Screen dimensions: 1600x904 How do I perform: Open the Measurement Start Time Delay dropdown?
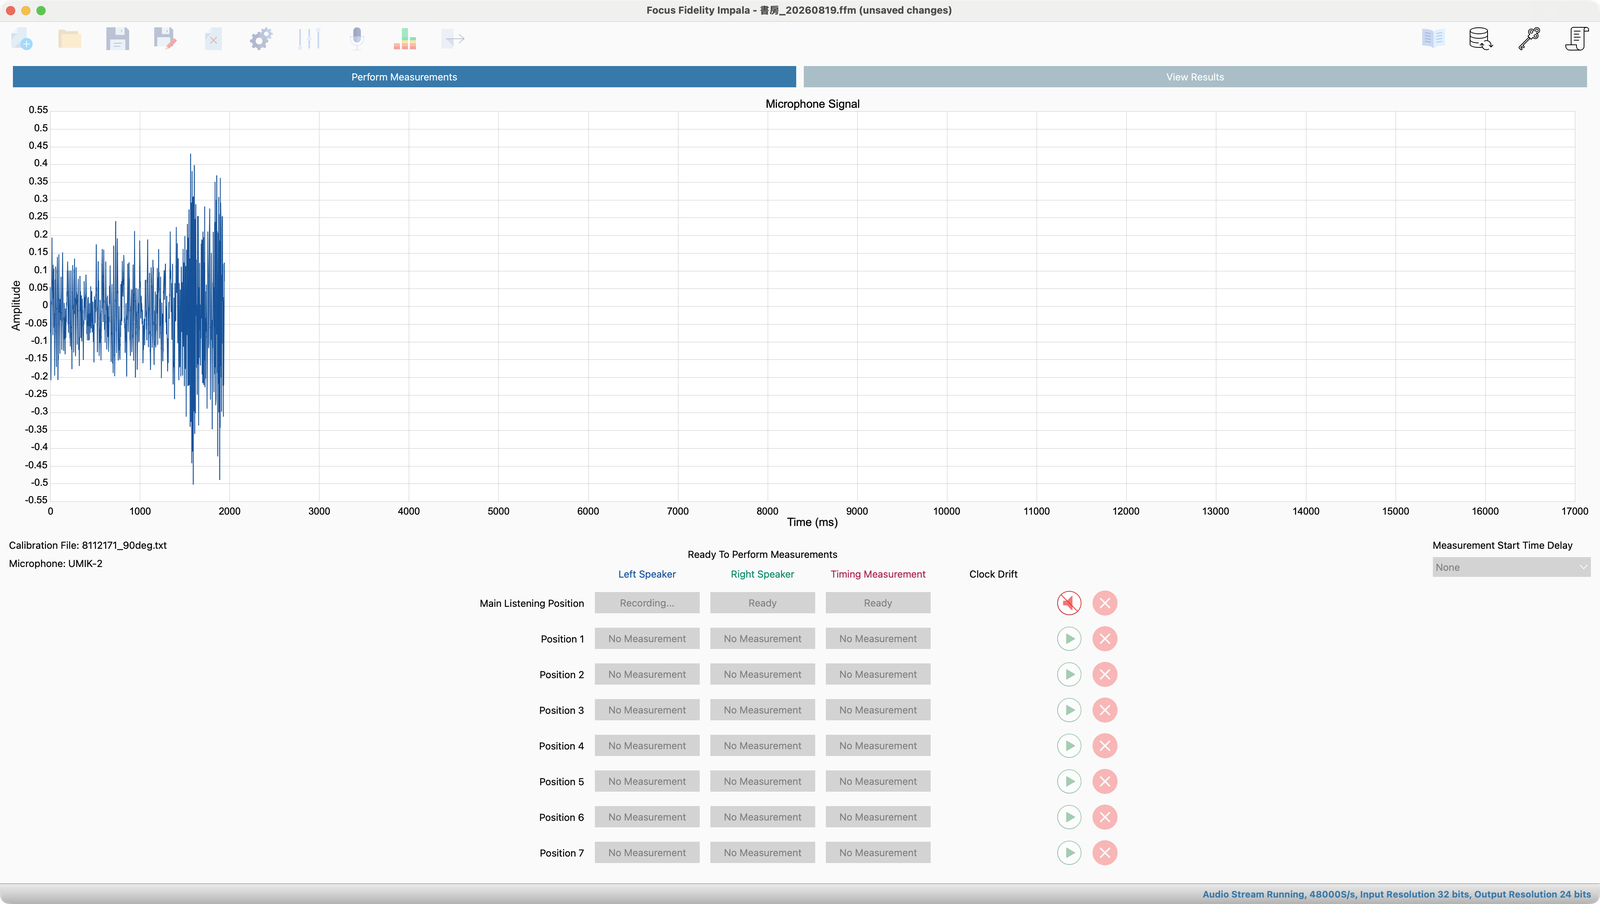1511,567
